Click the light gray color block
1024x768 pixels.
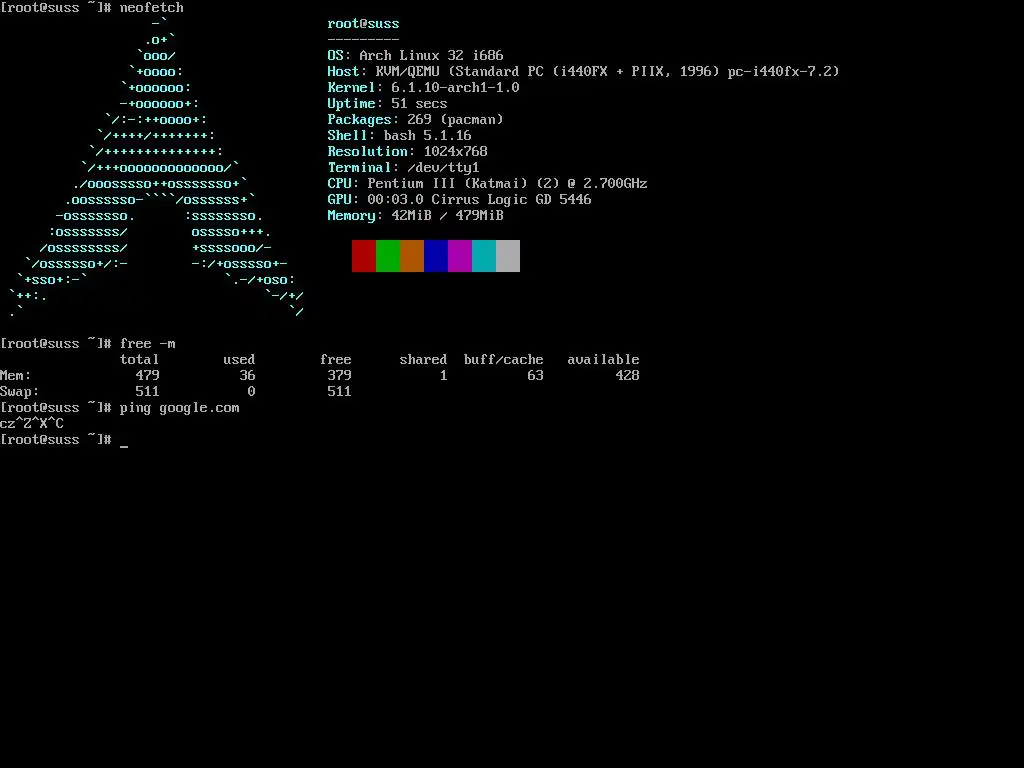508,256
